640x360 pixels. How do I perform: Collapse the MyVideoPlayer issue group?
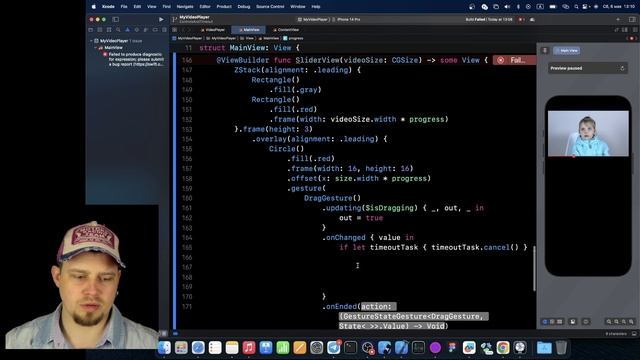91,41
